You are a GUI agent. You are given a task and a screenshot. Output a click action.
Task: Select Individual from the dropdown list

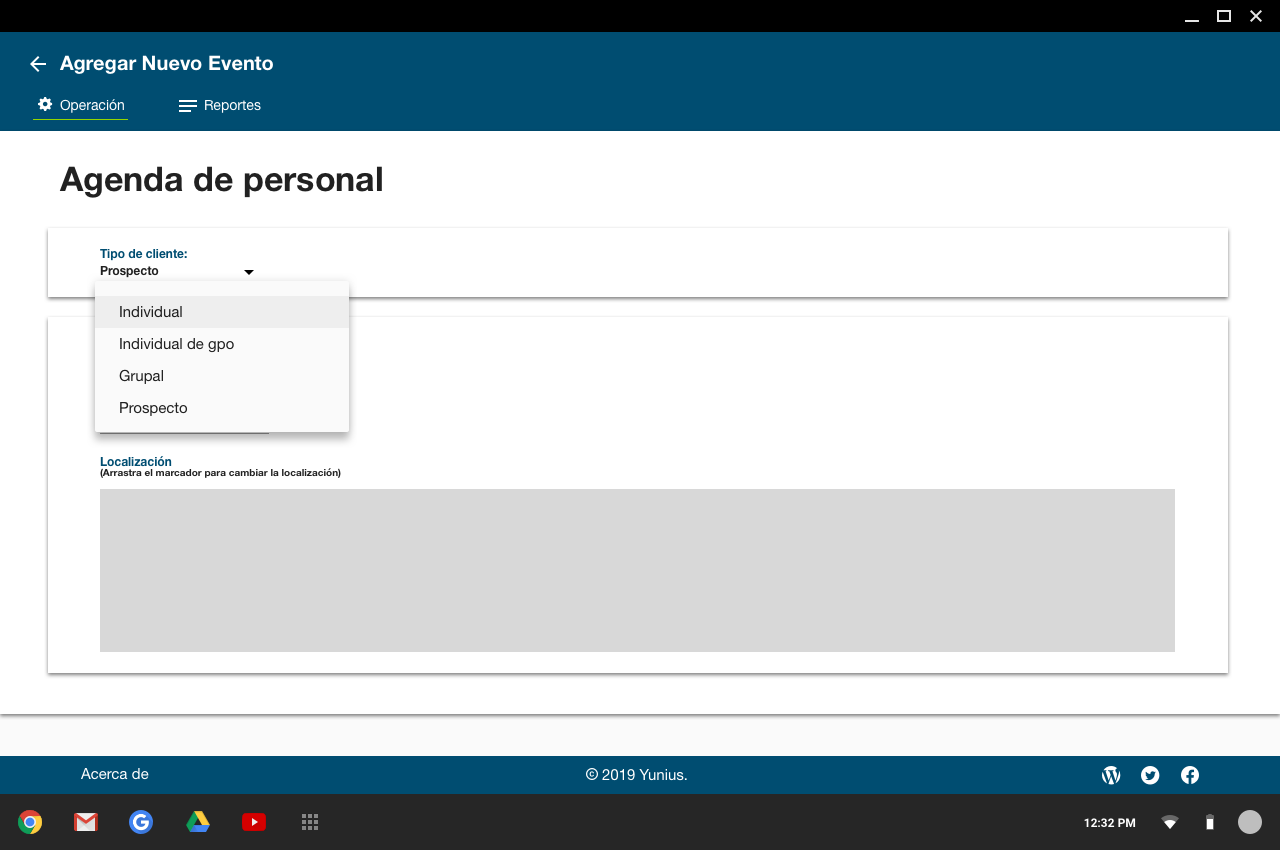point(151,312)
